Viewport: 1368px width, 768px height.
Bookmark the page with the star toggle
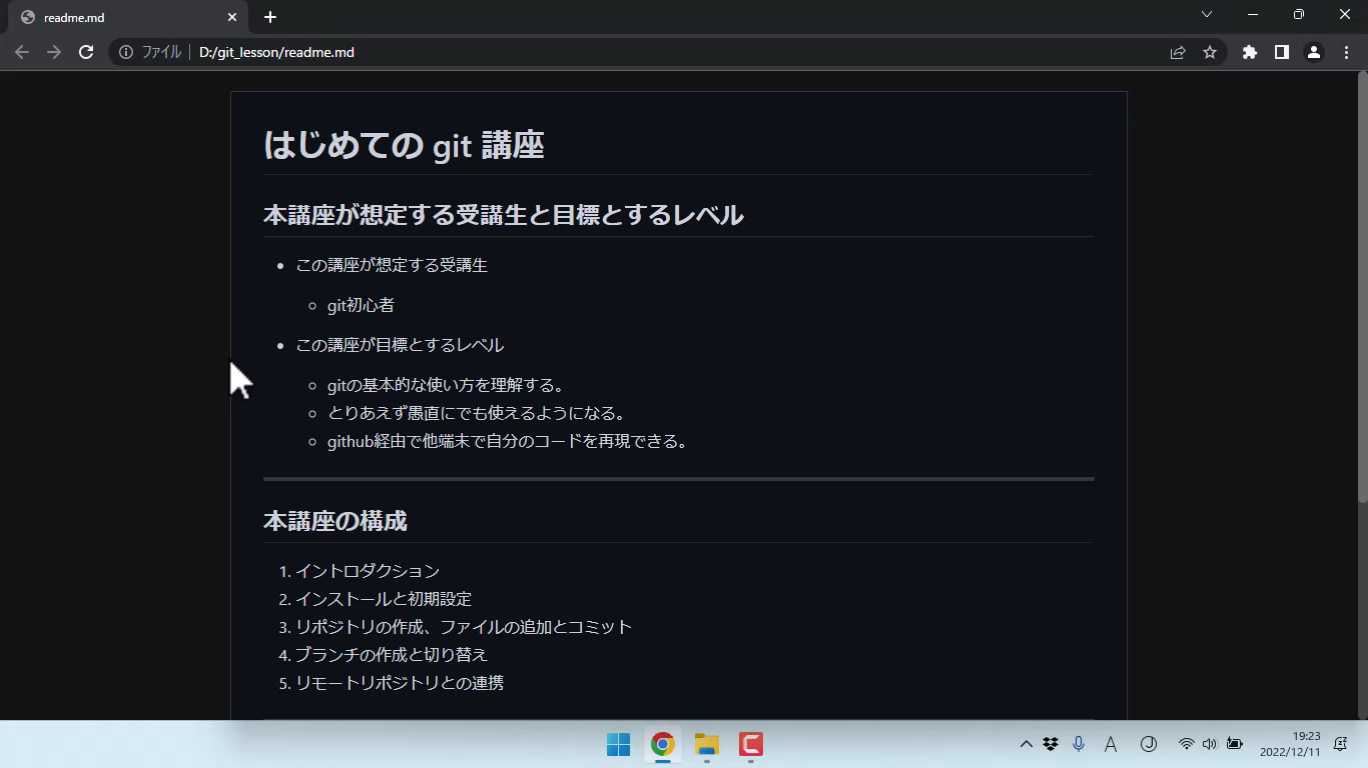1209,51
